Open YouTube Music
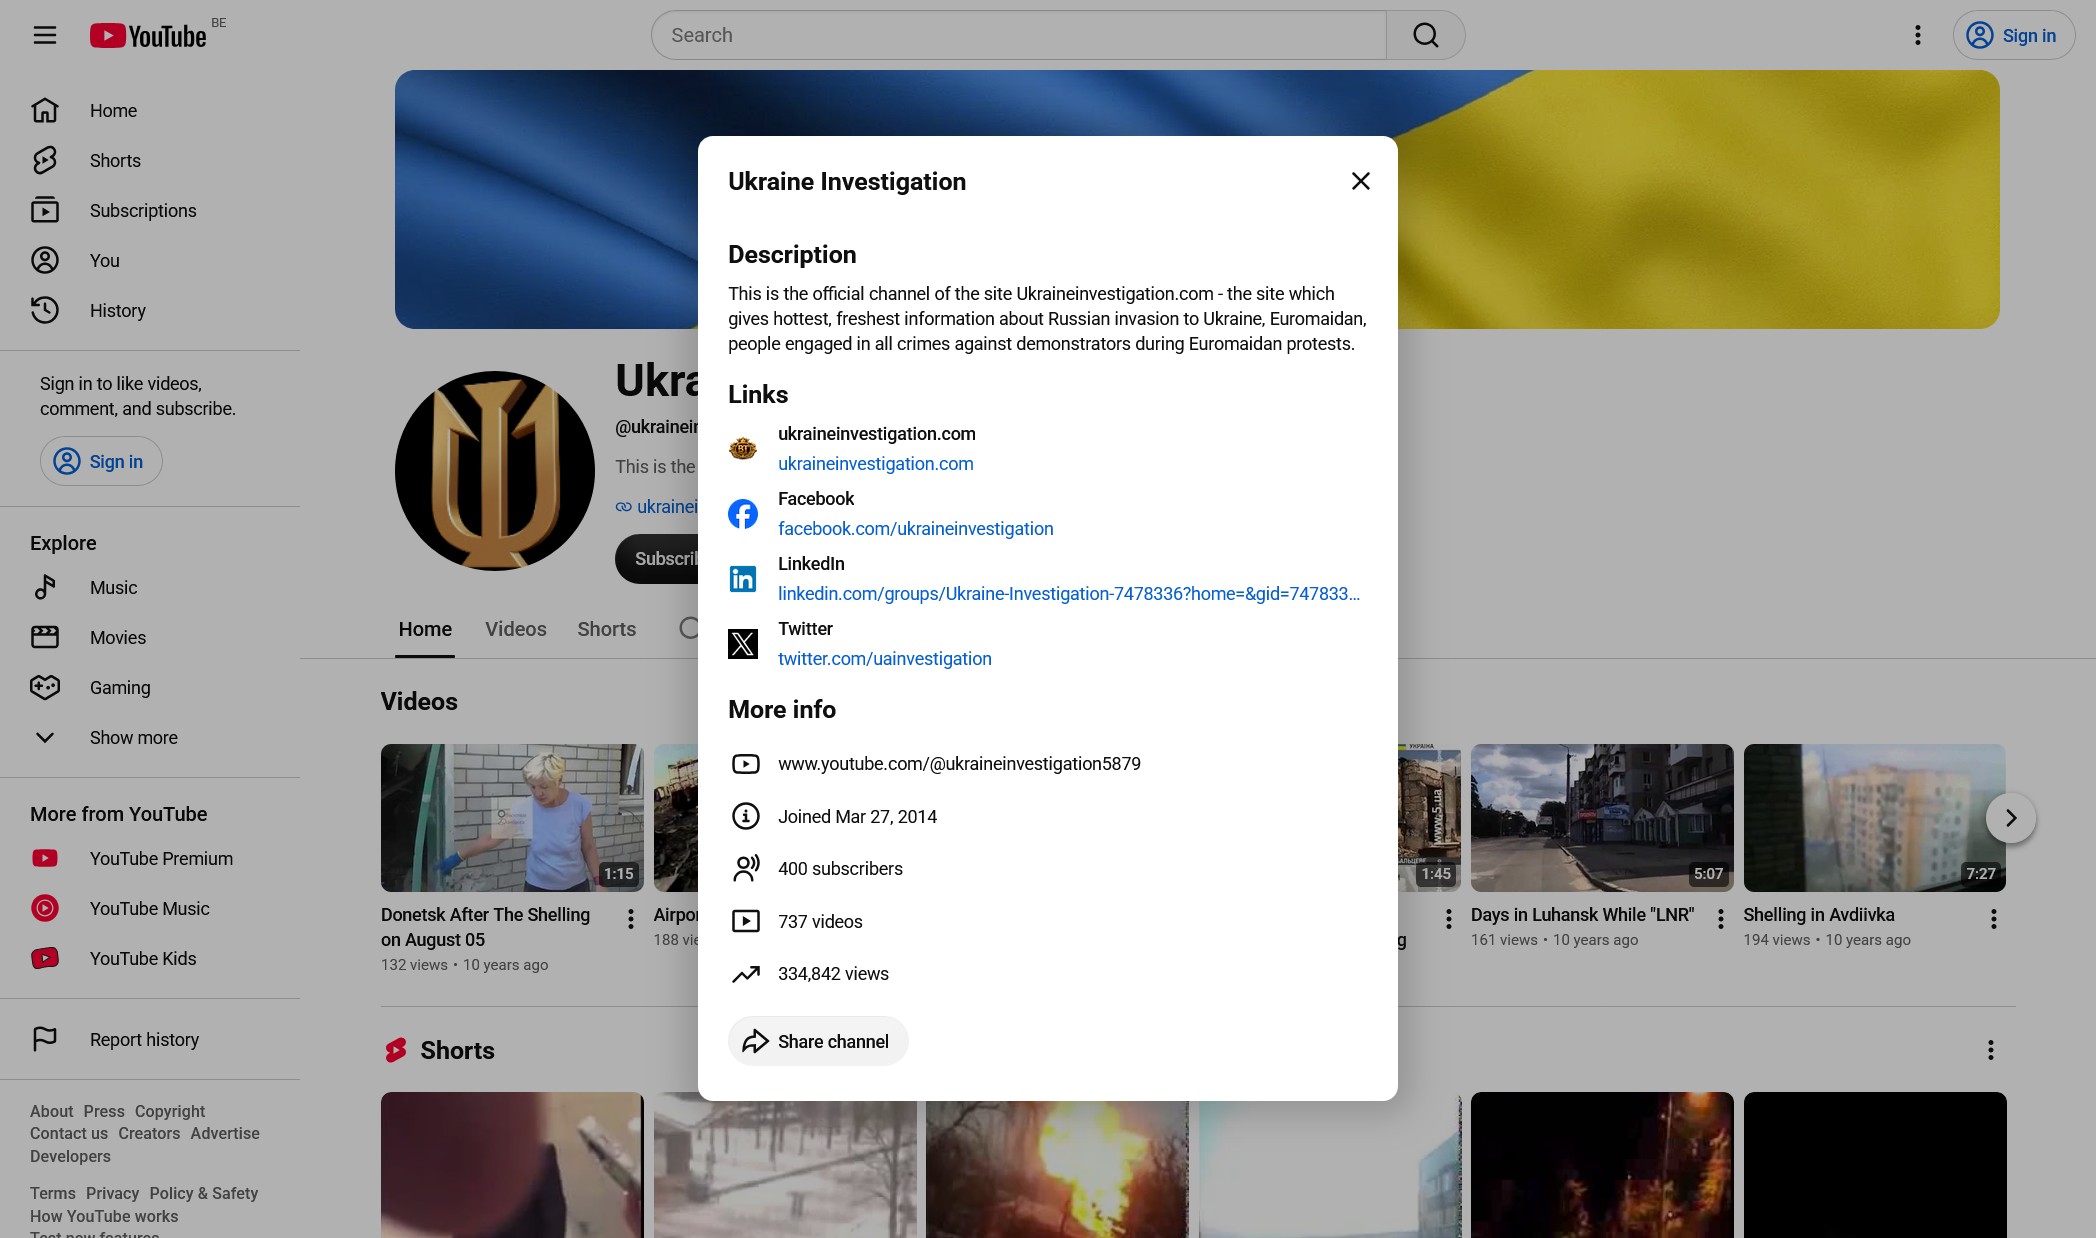 tap(150, 908)
